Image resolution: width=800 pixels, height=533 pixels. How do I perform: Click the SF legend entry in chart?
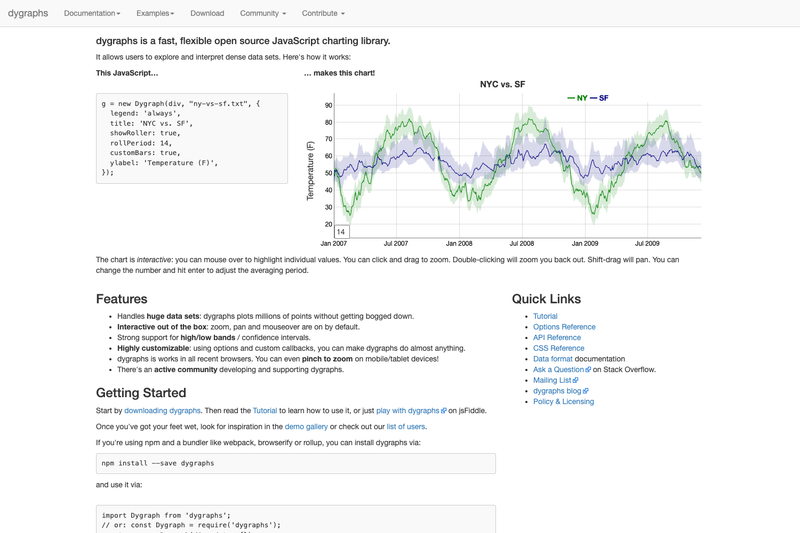pyautogui.click(x=599, y=98)
